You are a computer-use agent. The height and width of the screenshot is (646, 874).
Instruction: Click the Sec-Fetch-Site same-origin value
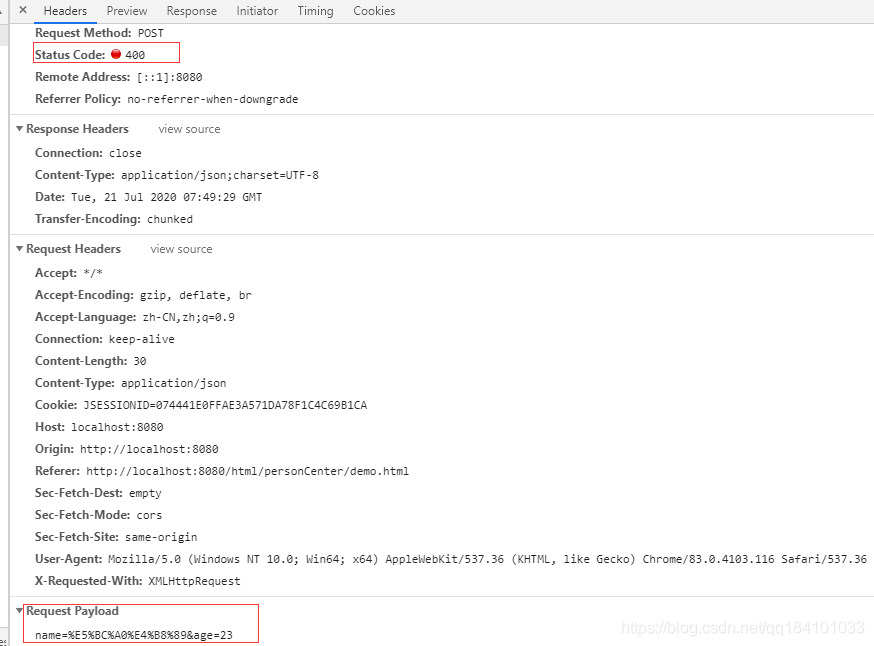point(161,537)
